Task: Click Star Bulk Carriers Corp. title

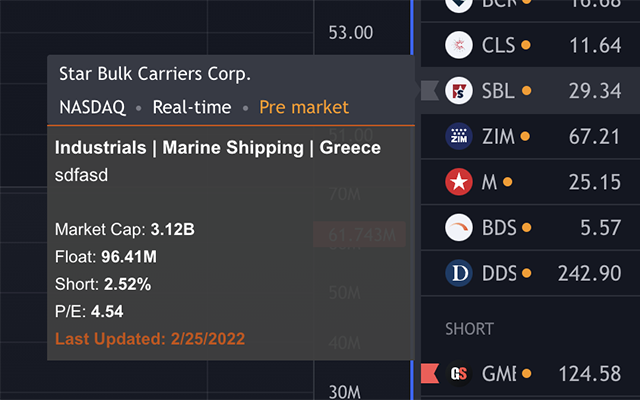Action: point(155,74)
